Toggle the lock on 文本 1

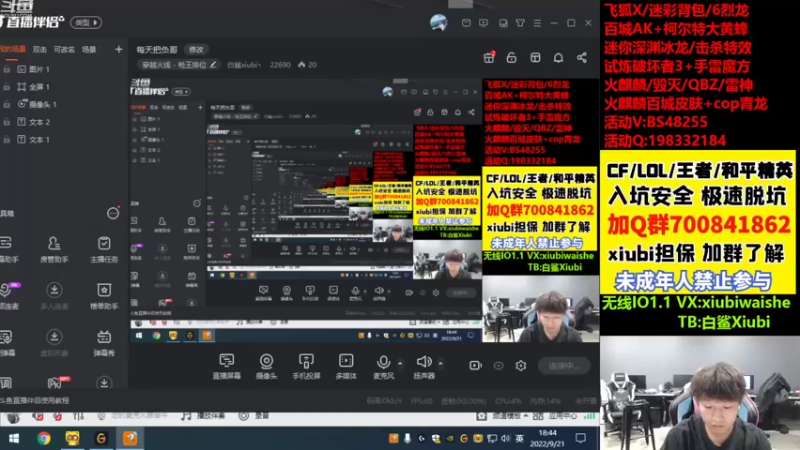(7, 139)
